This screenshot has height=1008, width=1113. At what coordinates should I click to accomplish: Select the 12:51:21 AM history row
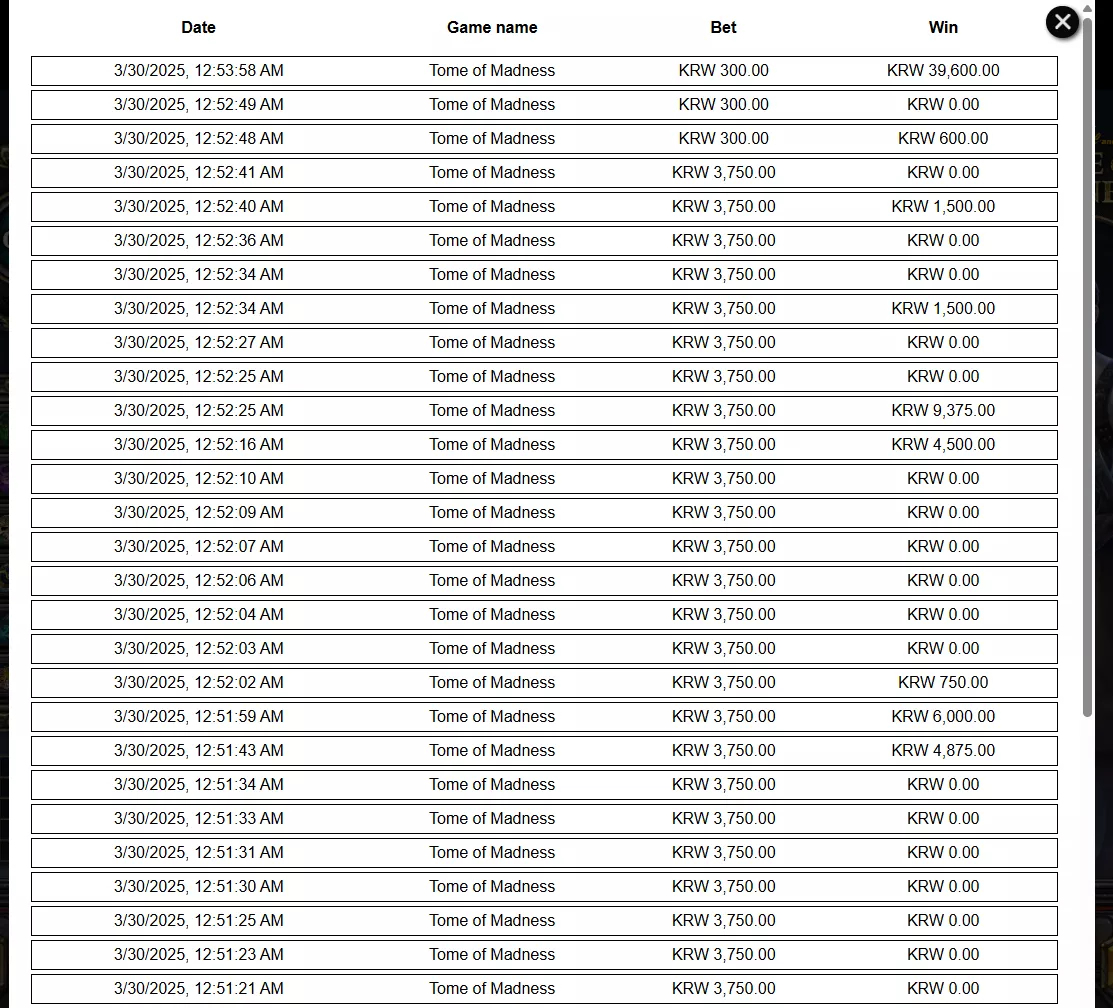click(544, 989)
